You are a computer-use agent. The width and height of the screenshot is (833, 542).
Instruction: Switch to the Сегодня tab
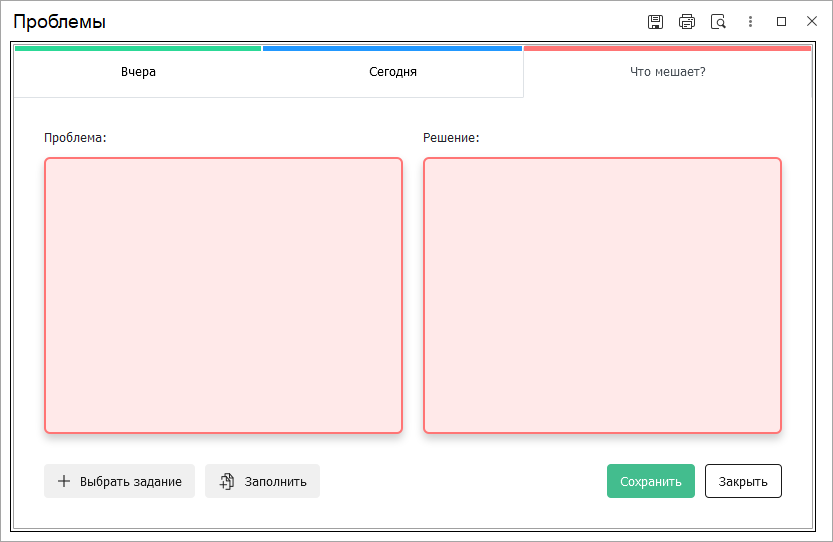pyautogui.click(x=392, y=72)
